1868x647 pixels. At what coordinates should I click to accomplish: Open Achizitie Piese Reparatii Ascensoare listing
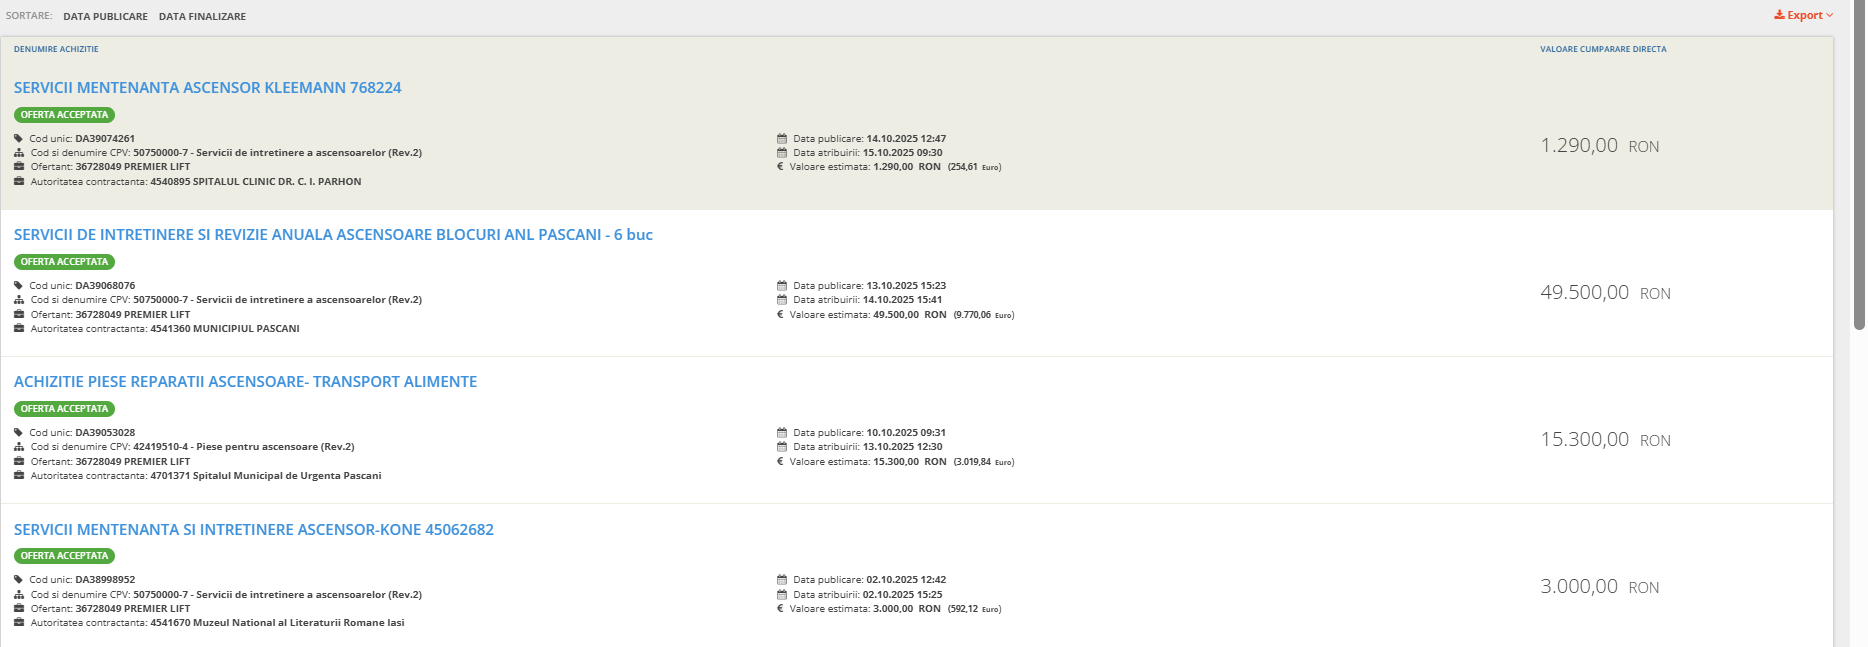coord(245,382)
